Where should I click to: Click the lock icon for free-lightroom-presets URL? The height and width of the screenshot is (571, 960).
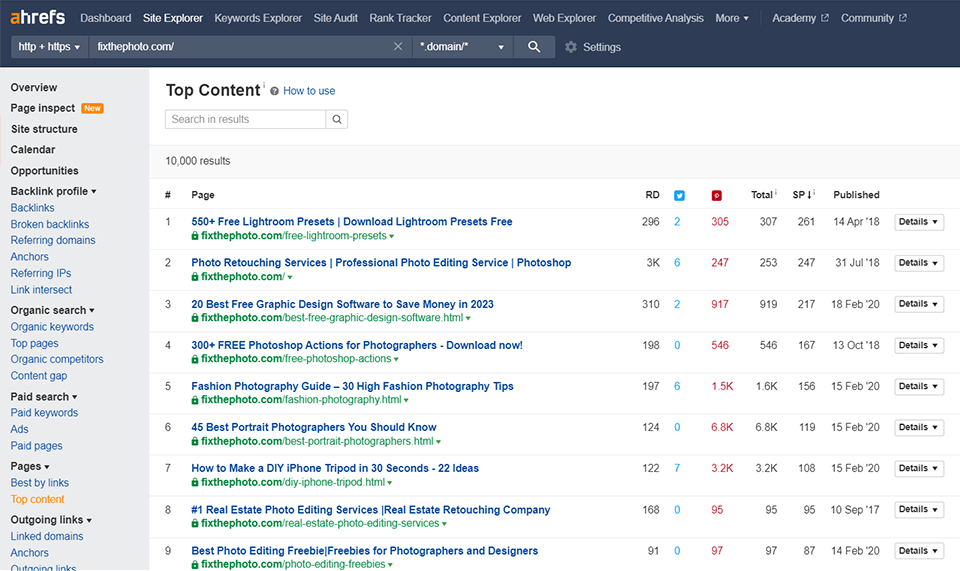click(195, 236)
